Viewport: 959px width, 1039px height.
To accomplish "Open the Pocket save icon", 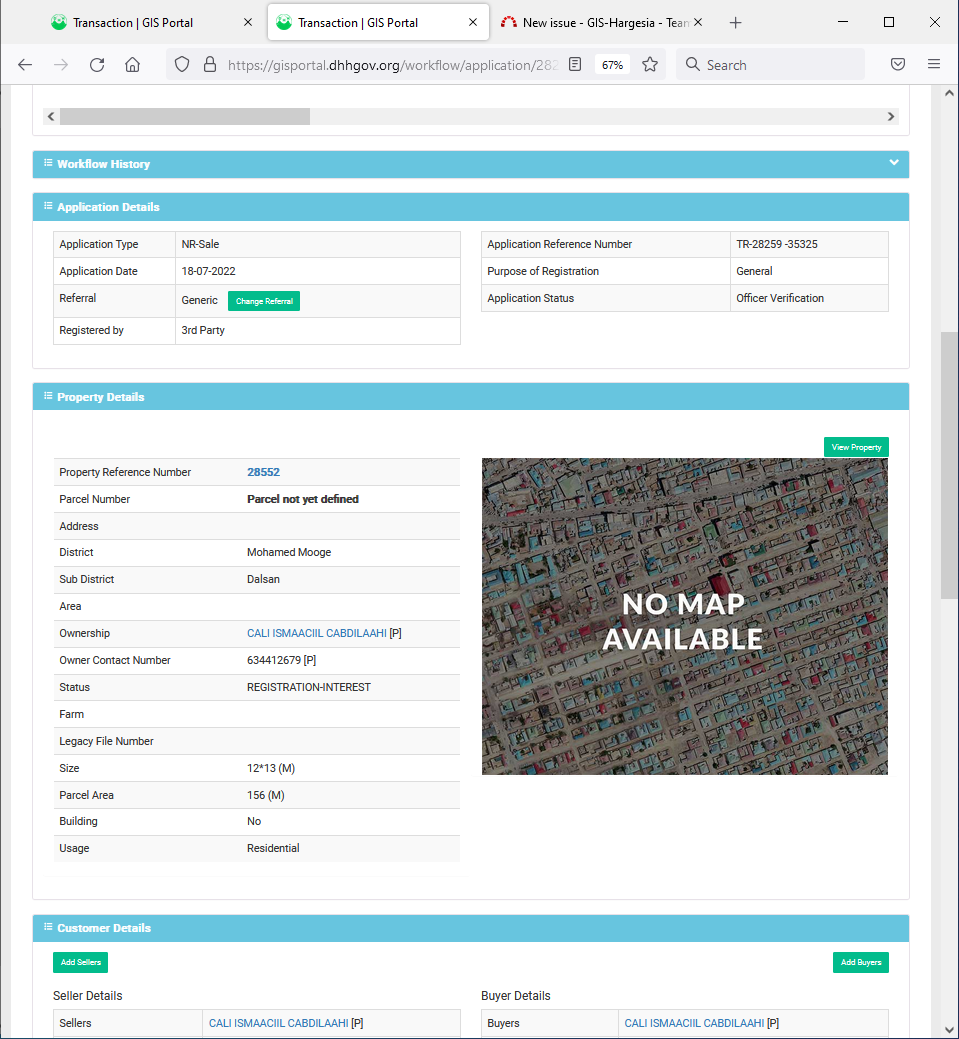I will pyautogui.click(x=898, y=64).
